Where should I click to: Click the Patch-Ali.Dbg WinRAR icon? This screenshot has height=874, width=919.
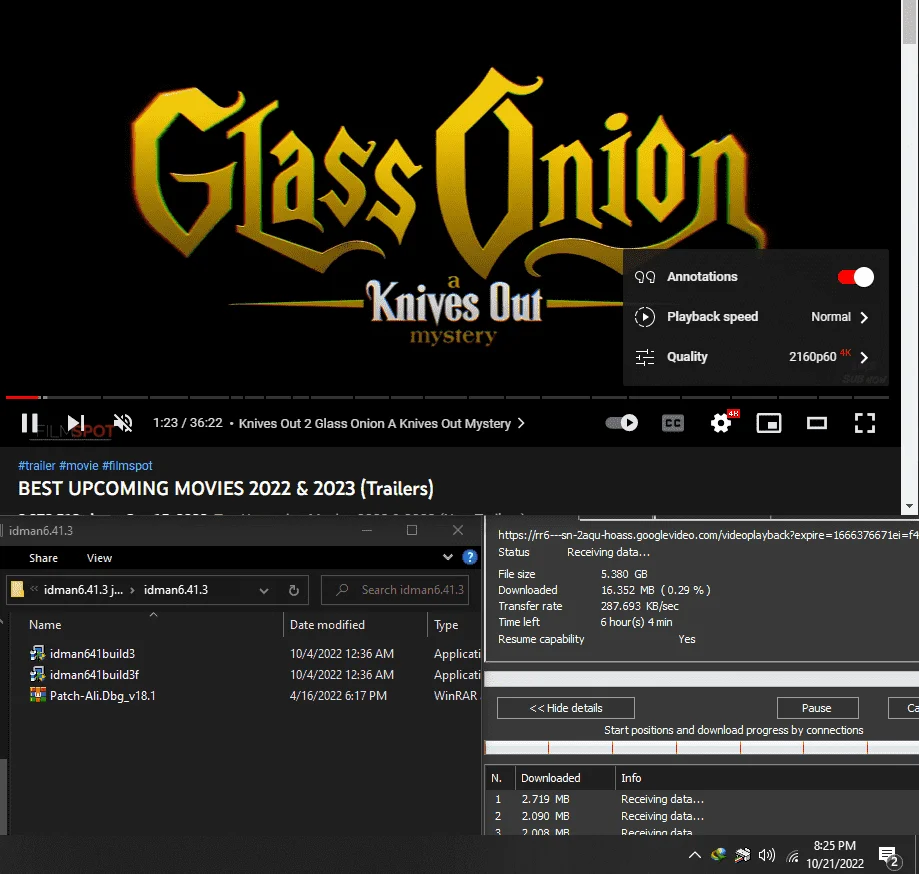(x=38, y=695)
